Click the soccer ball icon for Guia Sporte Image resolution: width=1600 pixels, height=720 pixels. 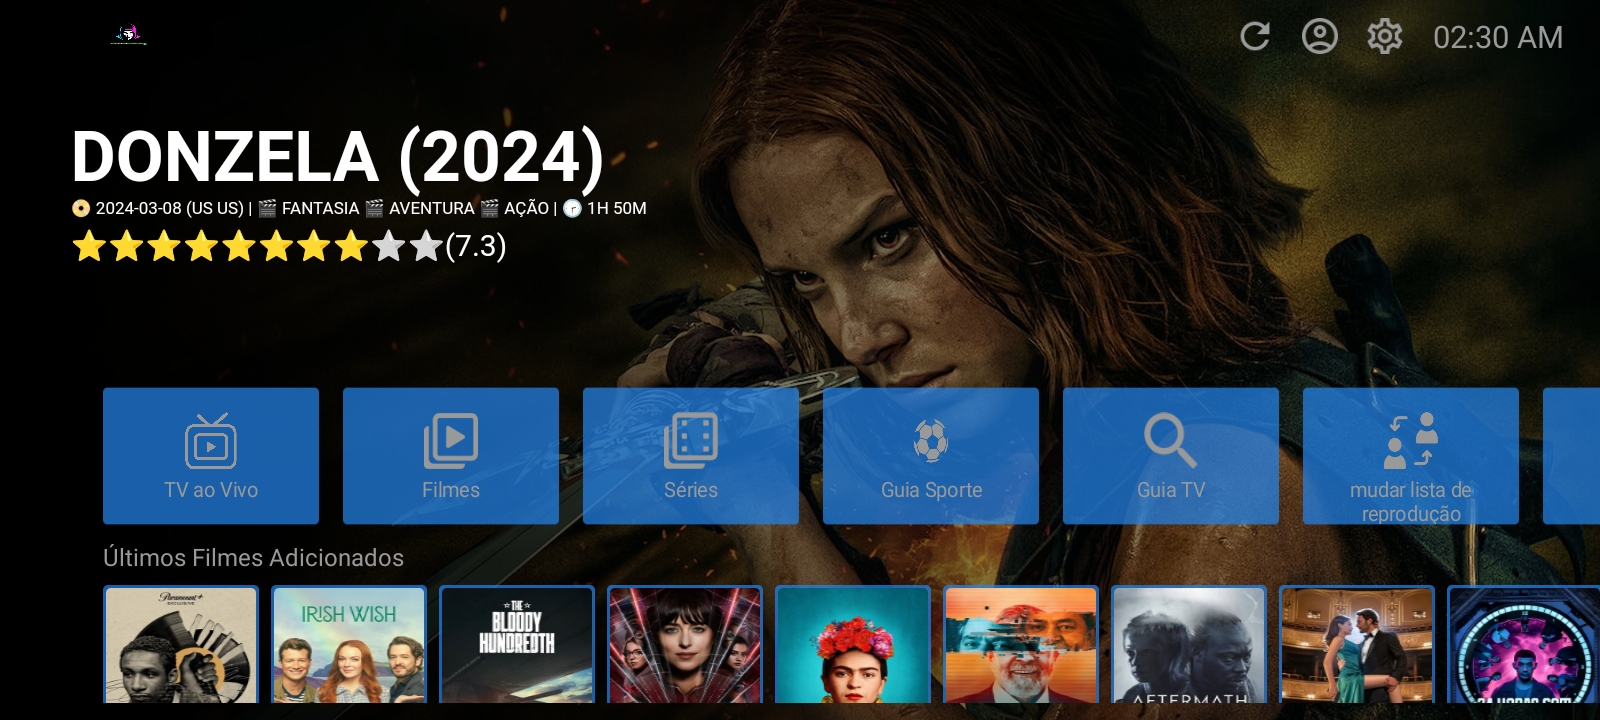931,440
